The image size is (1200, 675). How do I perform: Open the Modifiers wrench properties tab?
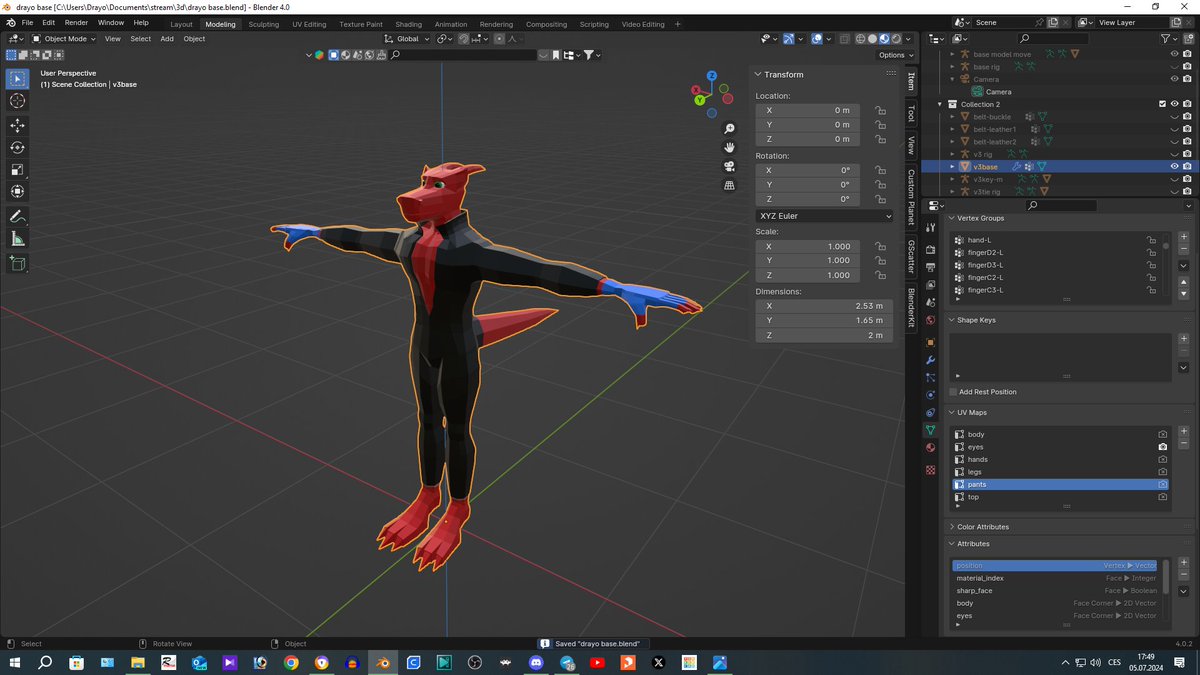pyautogui.click(x=930, y=360)
